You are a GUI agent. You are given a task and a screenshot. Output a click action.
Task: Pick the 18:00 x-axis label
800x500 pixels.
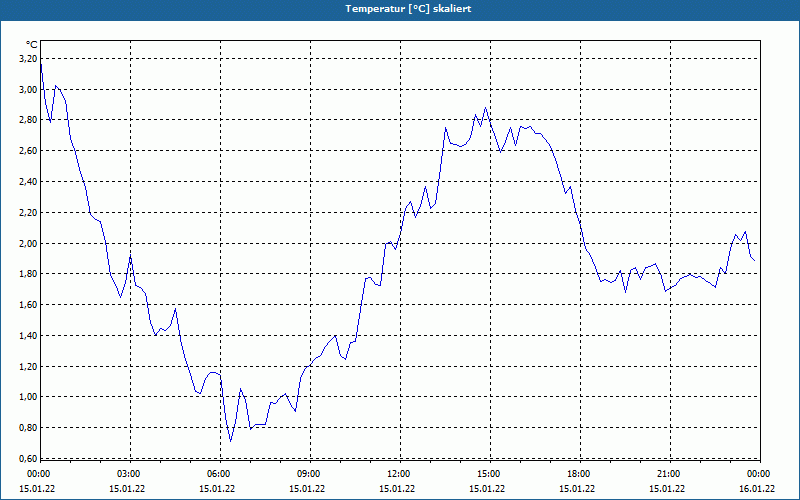pyautogui.click(x=579, y=474)
